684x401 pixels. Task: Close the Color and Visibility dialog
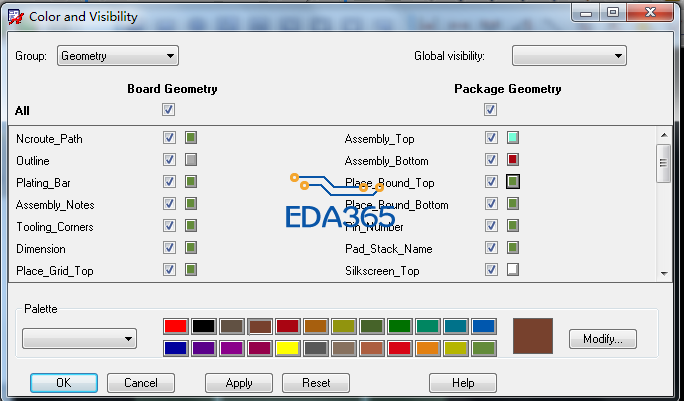coord(650,12)
